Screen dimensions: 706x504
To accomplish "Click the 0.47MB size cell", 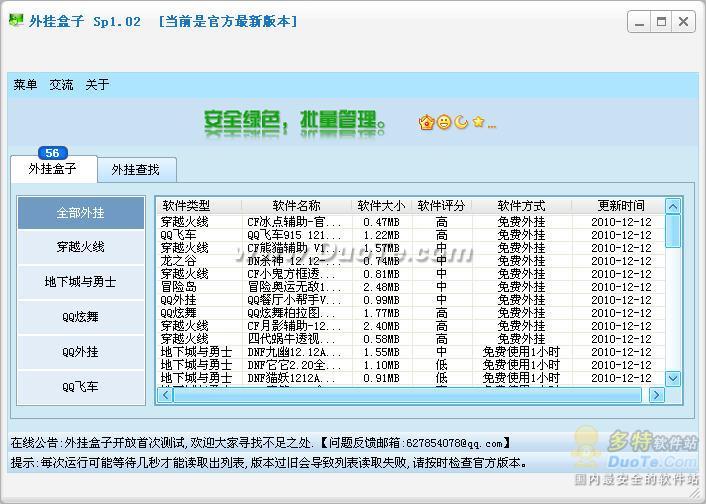I will coord(381,222).
